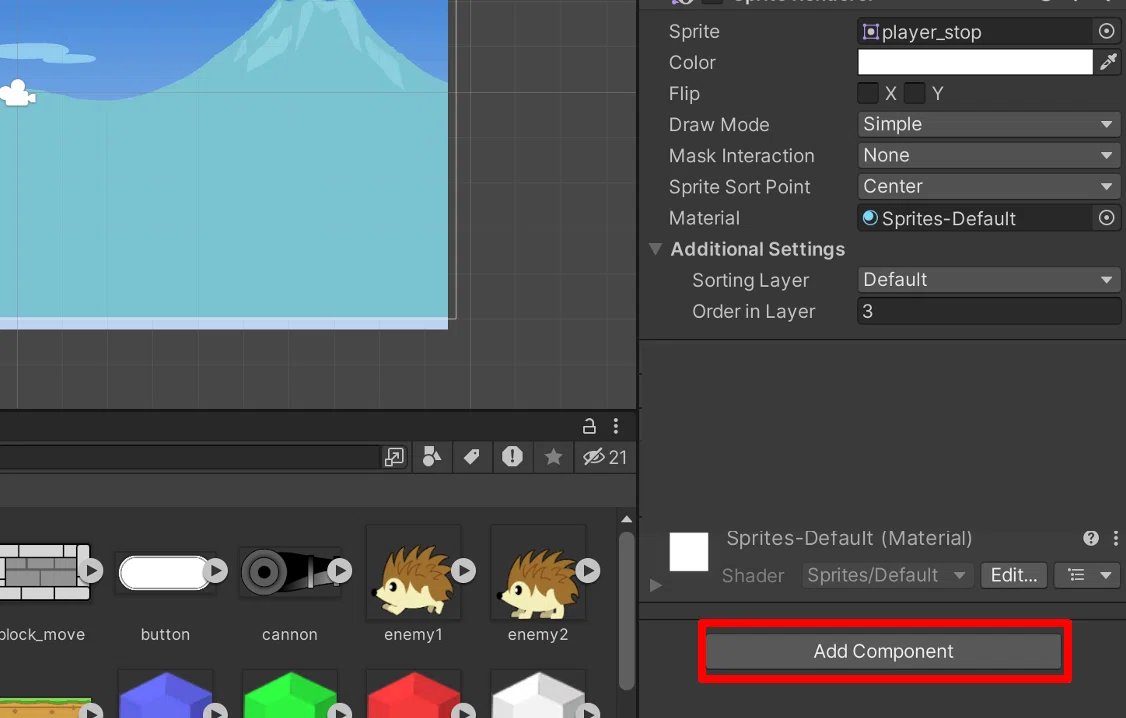Click the Add Component button

click(x=883, y=651)
